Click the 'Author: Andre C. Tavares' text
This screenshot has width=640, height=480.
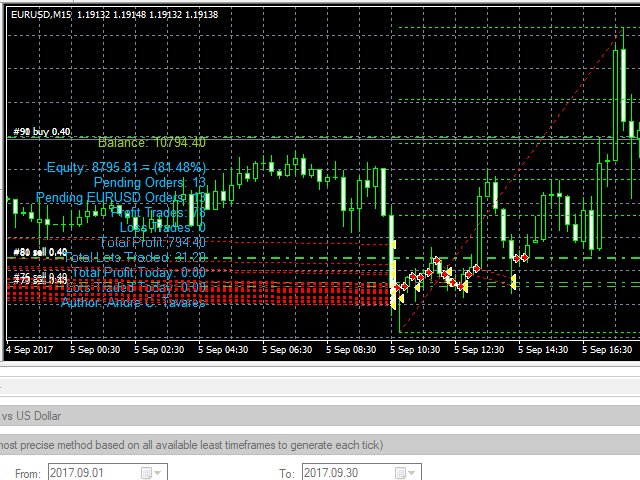pos(133,302)
